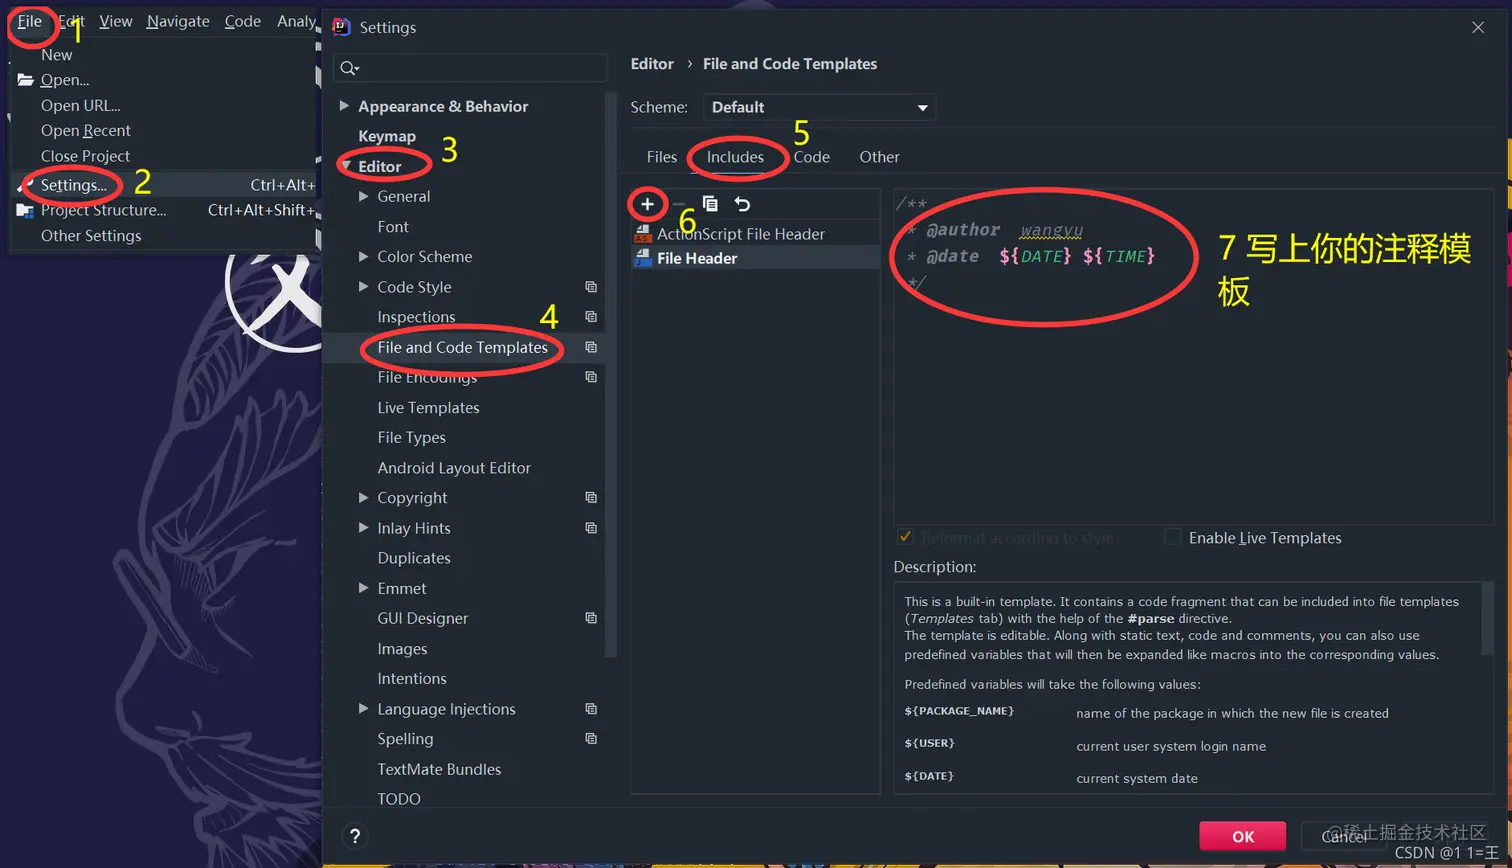Image resolution: width=1512 pixels, height=868 pixels.
Task: Expand the Code Style node
Action: 364,287
